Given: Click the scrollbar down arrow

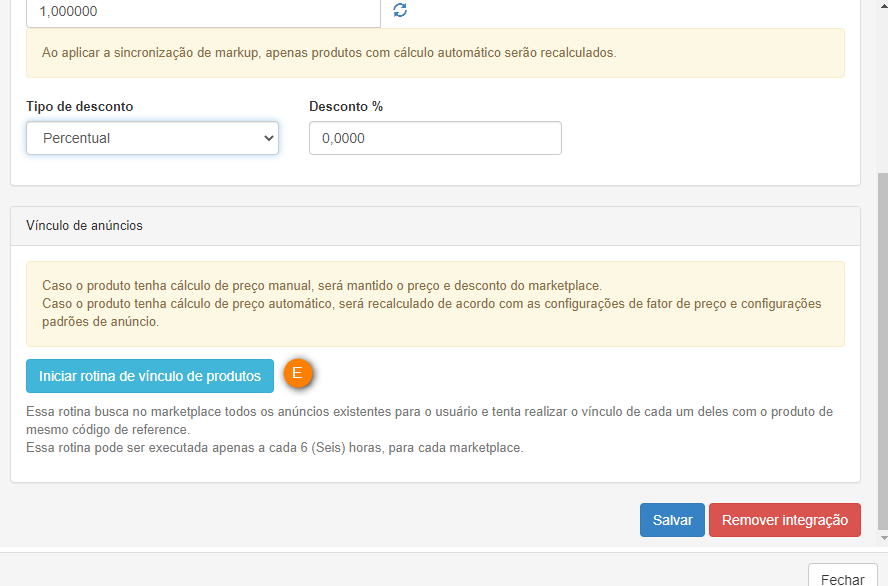Looking at the screenshot, I should click(x=883, y=538).
